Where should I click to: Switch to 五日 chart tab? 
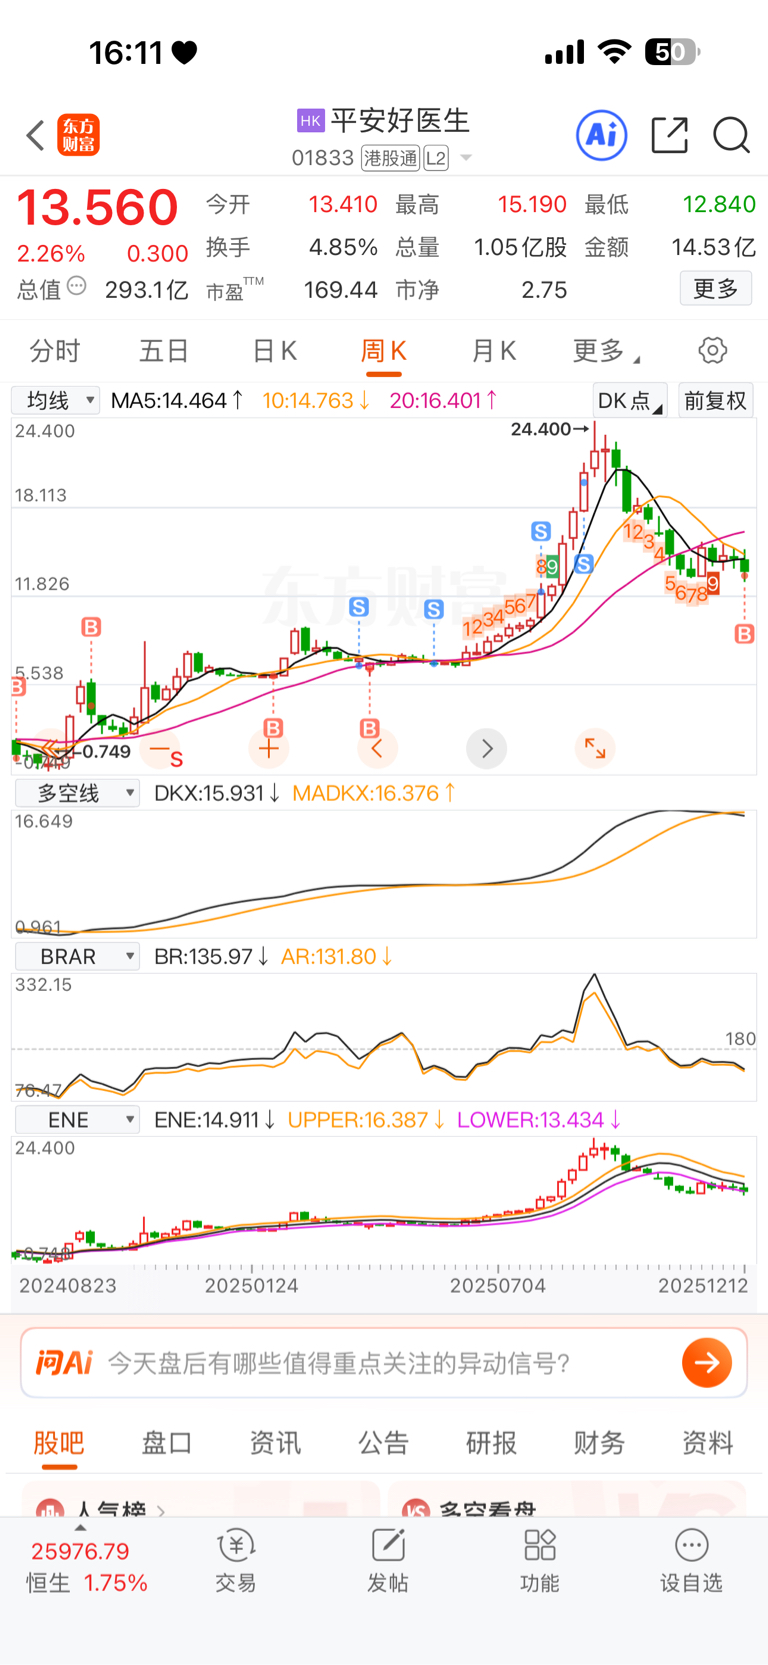(164, 351)
